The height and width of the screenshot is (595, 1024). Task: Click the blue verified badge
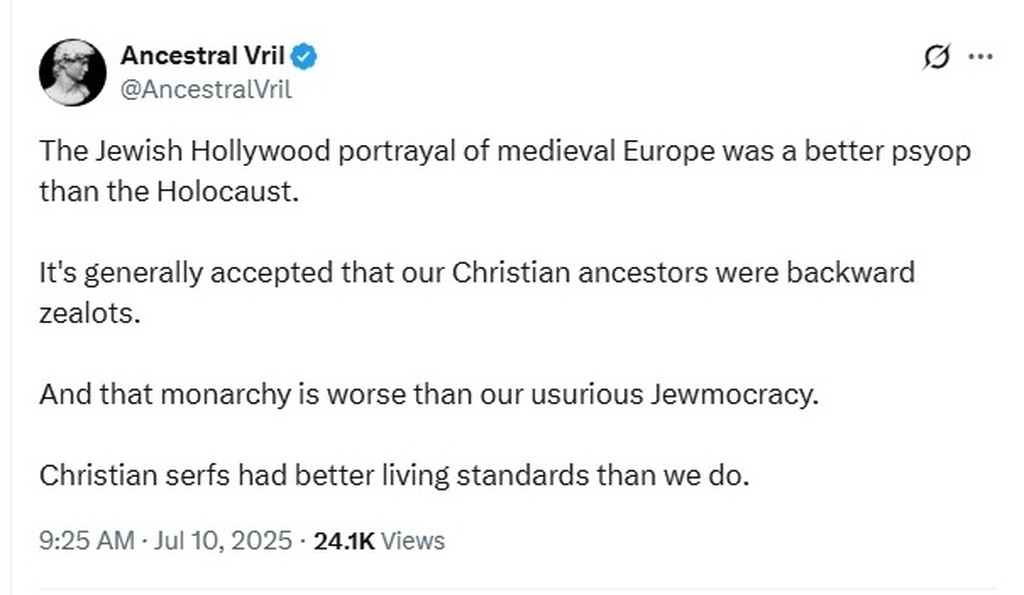305,57
